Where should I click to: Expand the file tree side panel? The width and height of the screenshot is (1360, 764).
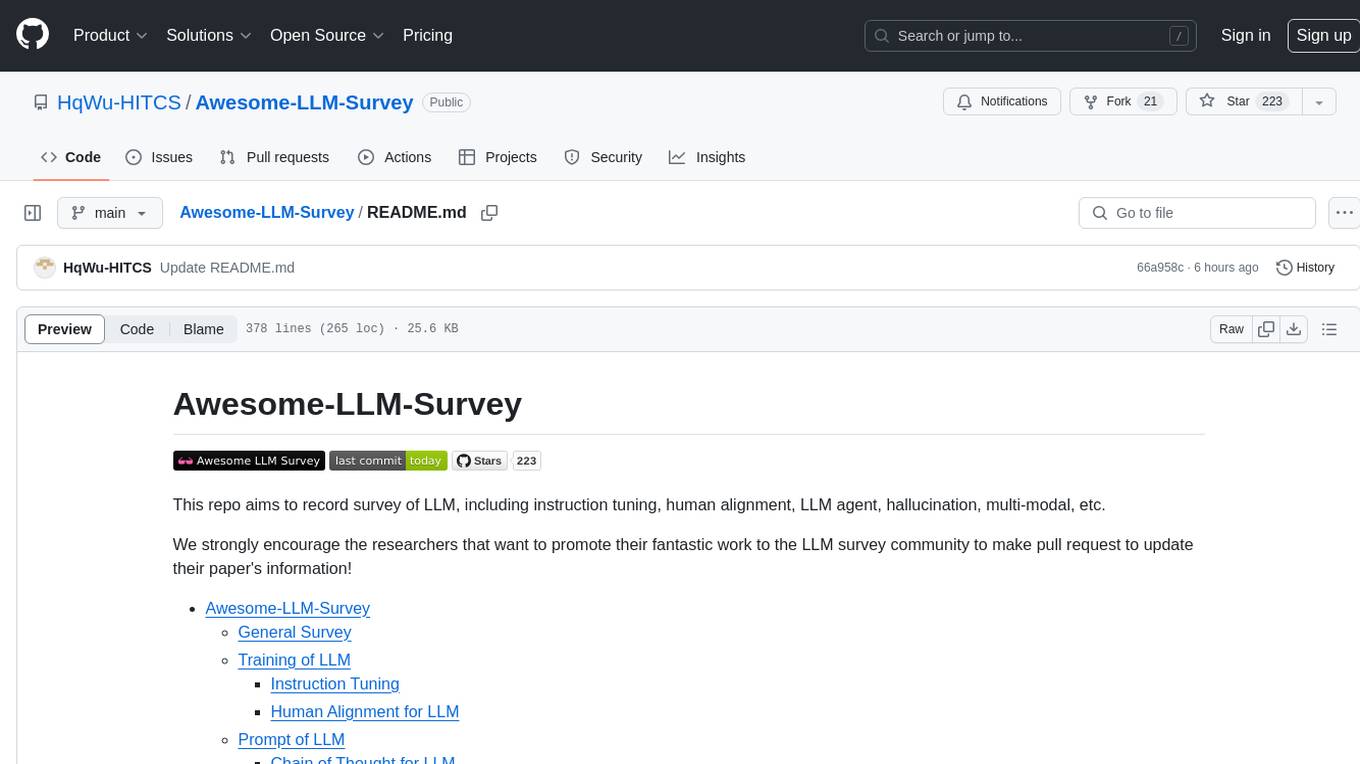coord(32,213)
